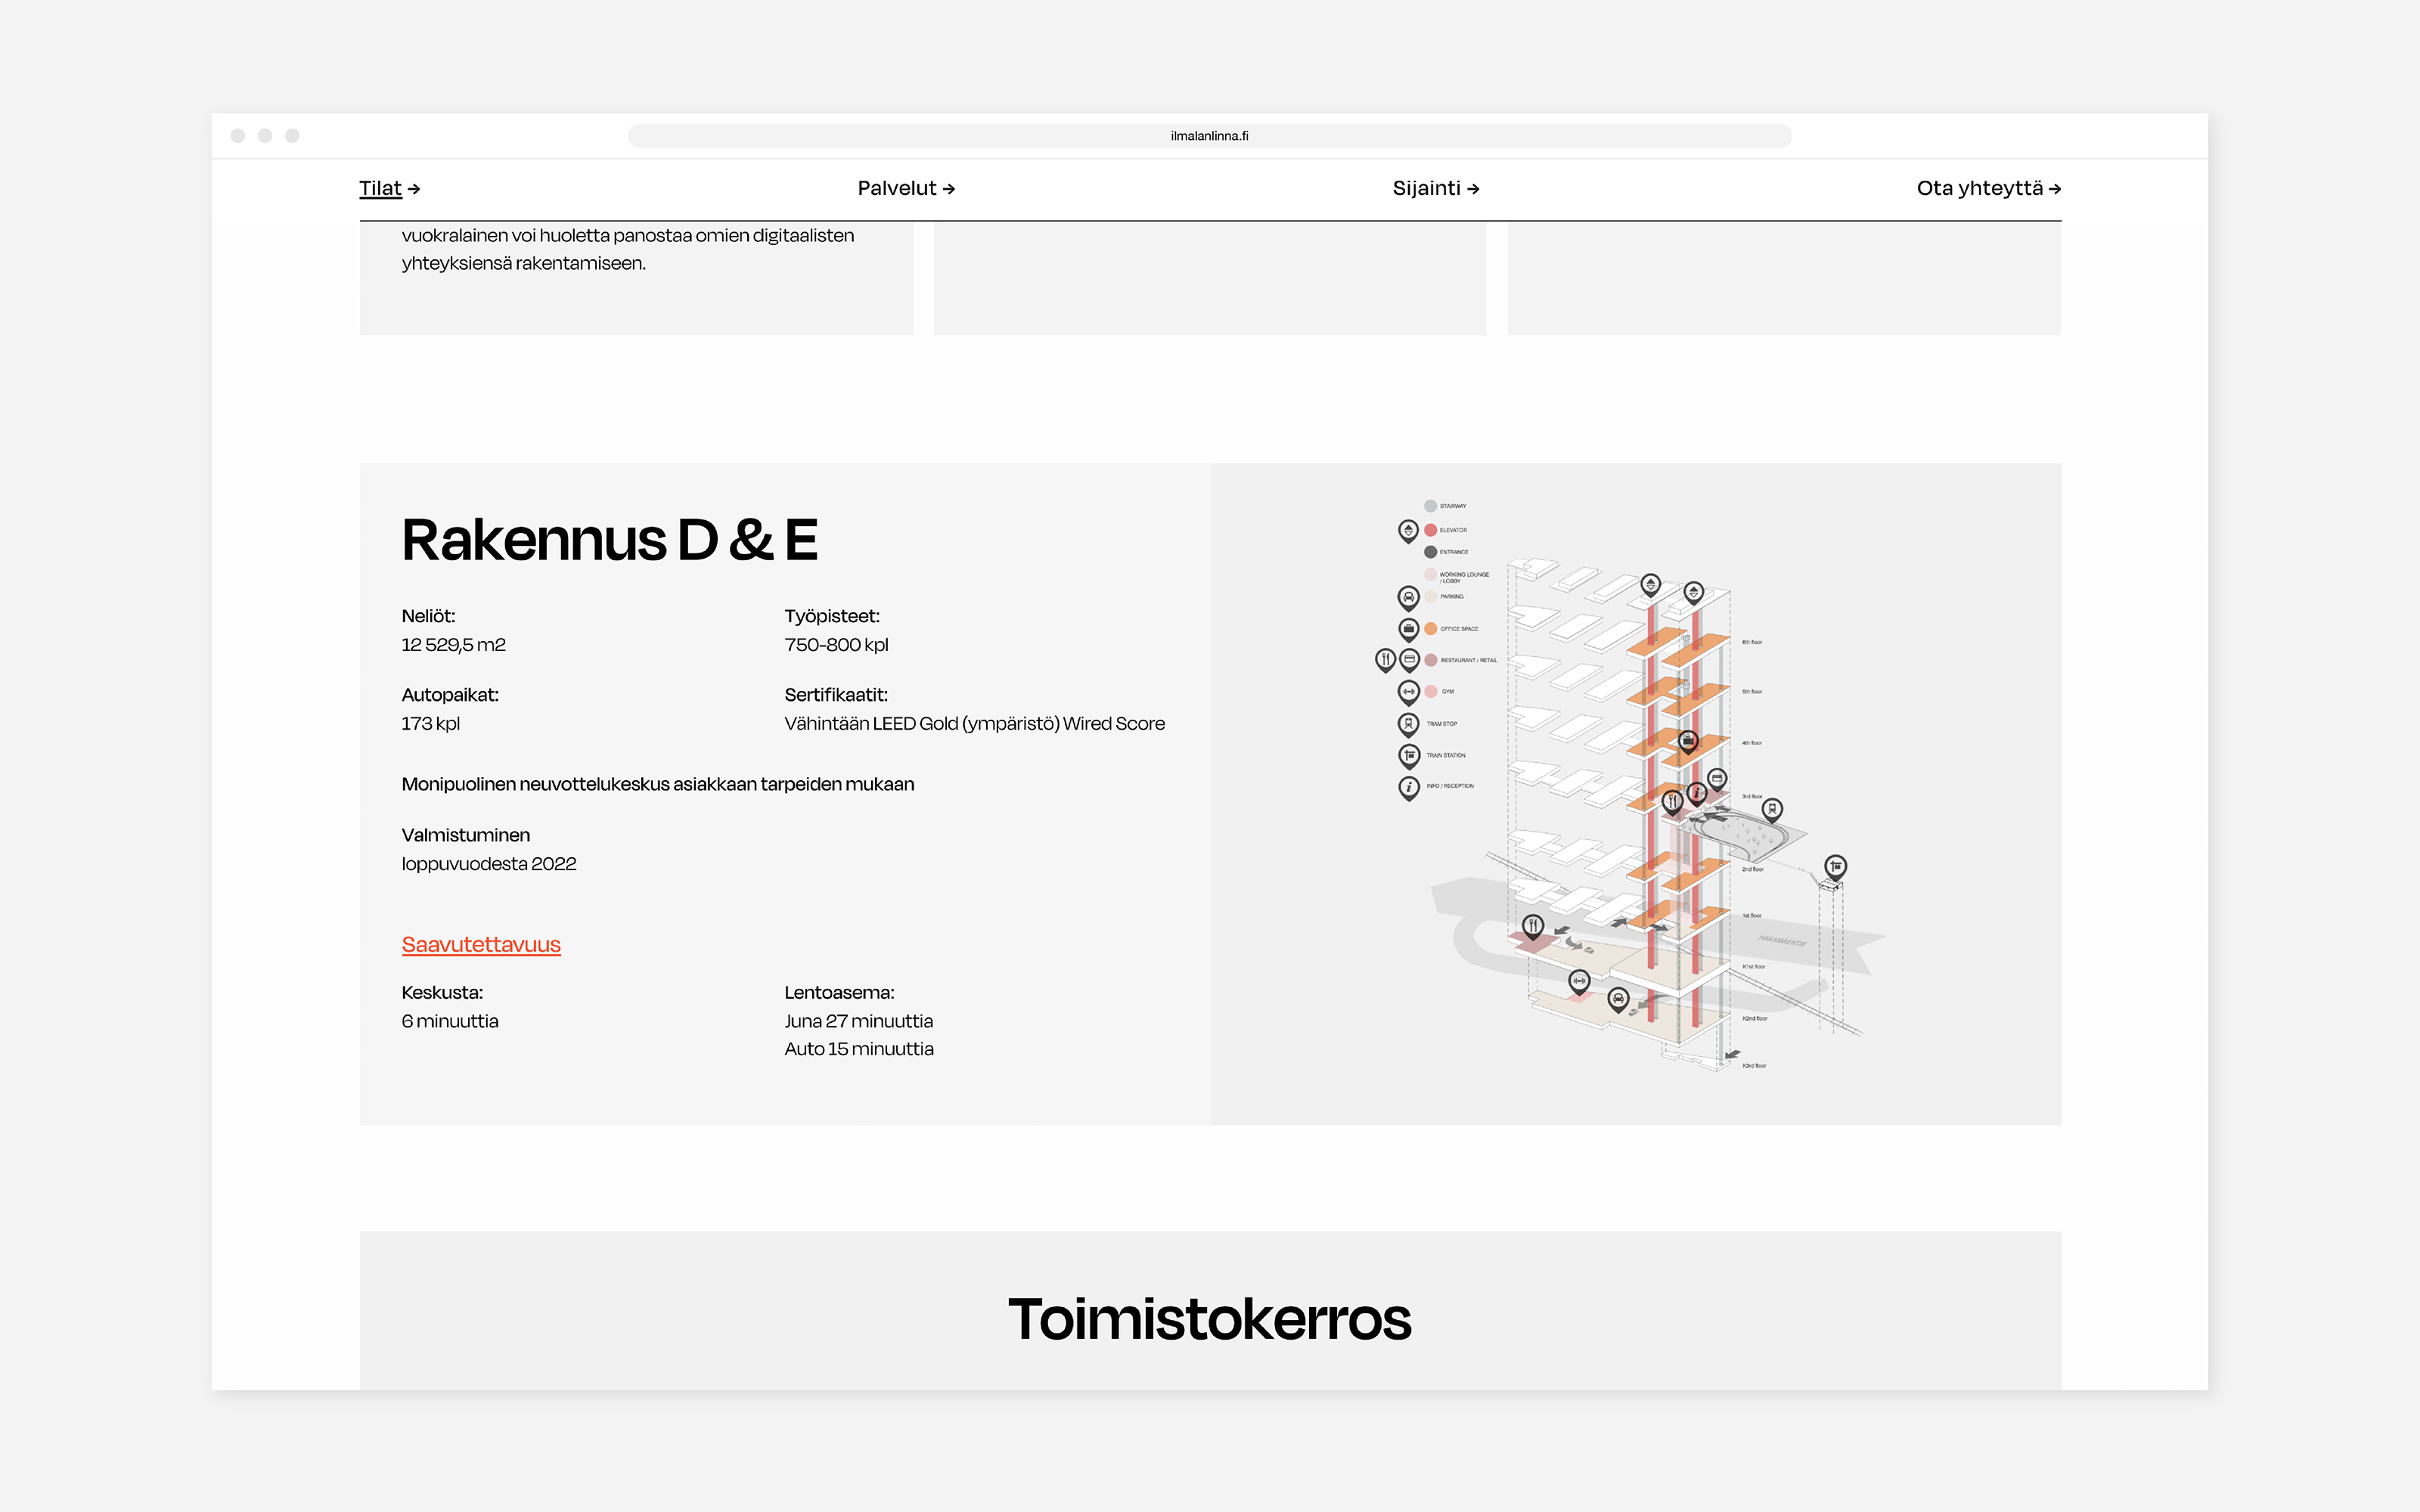The height and width of the screenshot is (1512, 2420).
Task: Click the info reception legend icon
Action: 1408,787
